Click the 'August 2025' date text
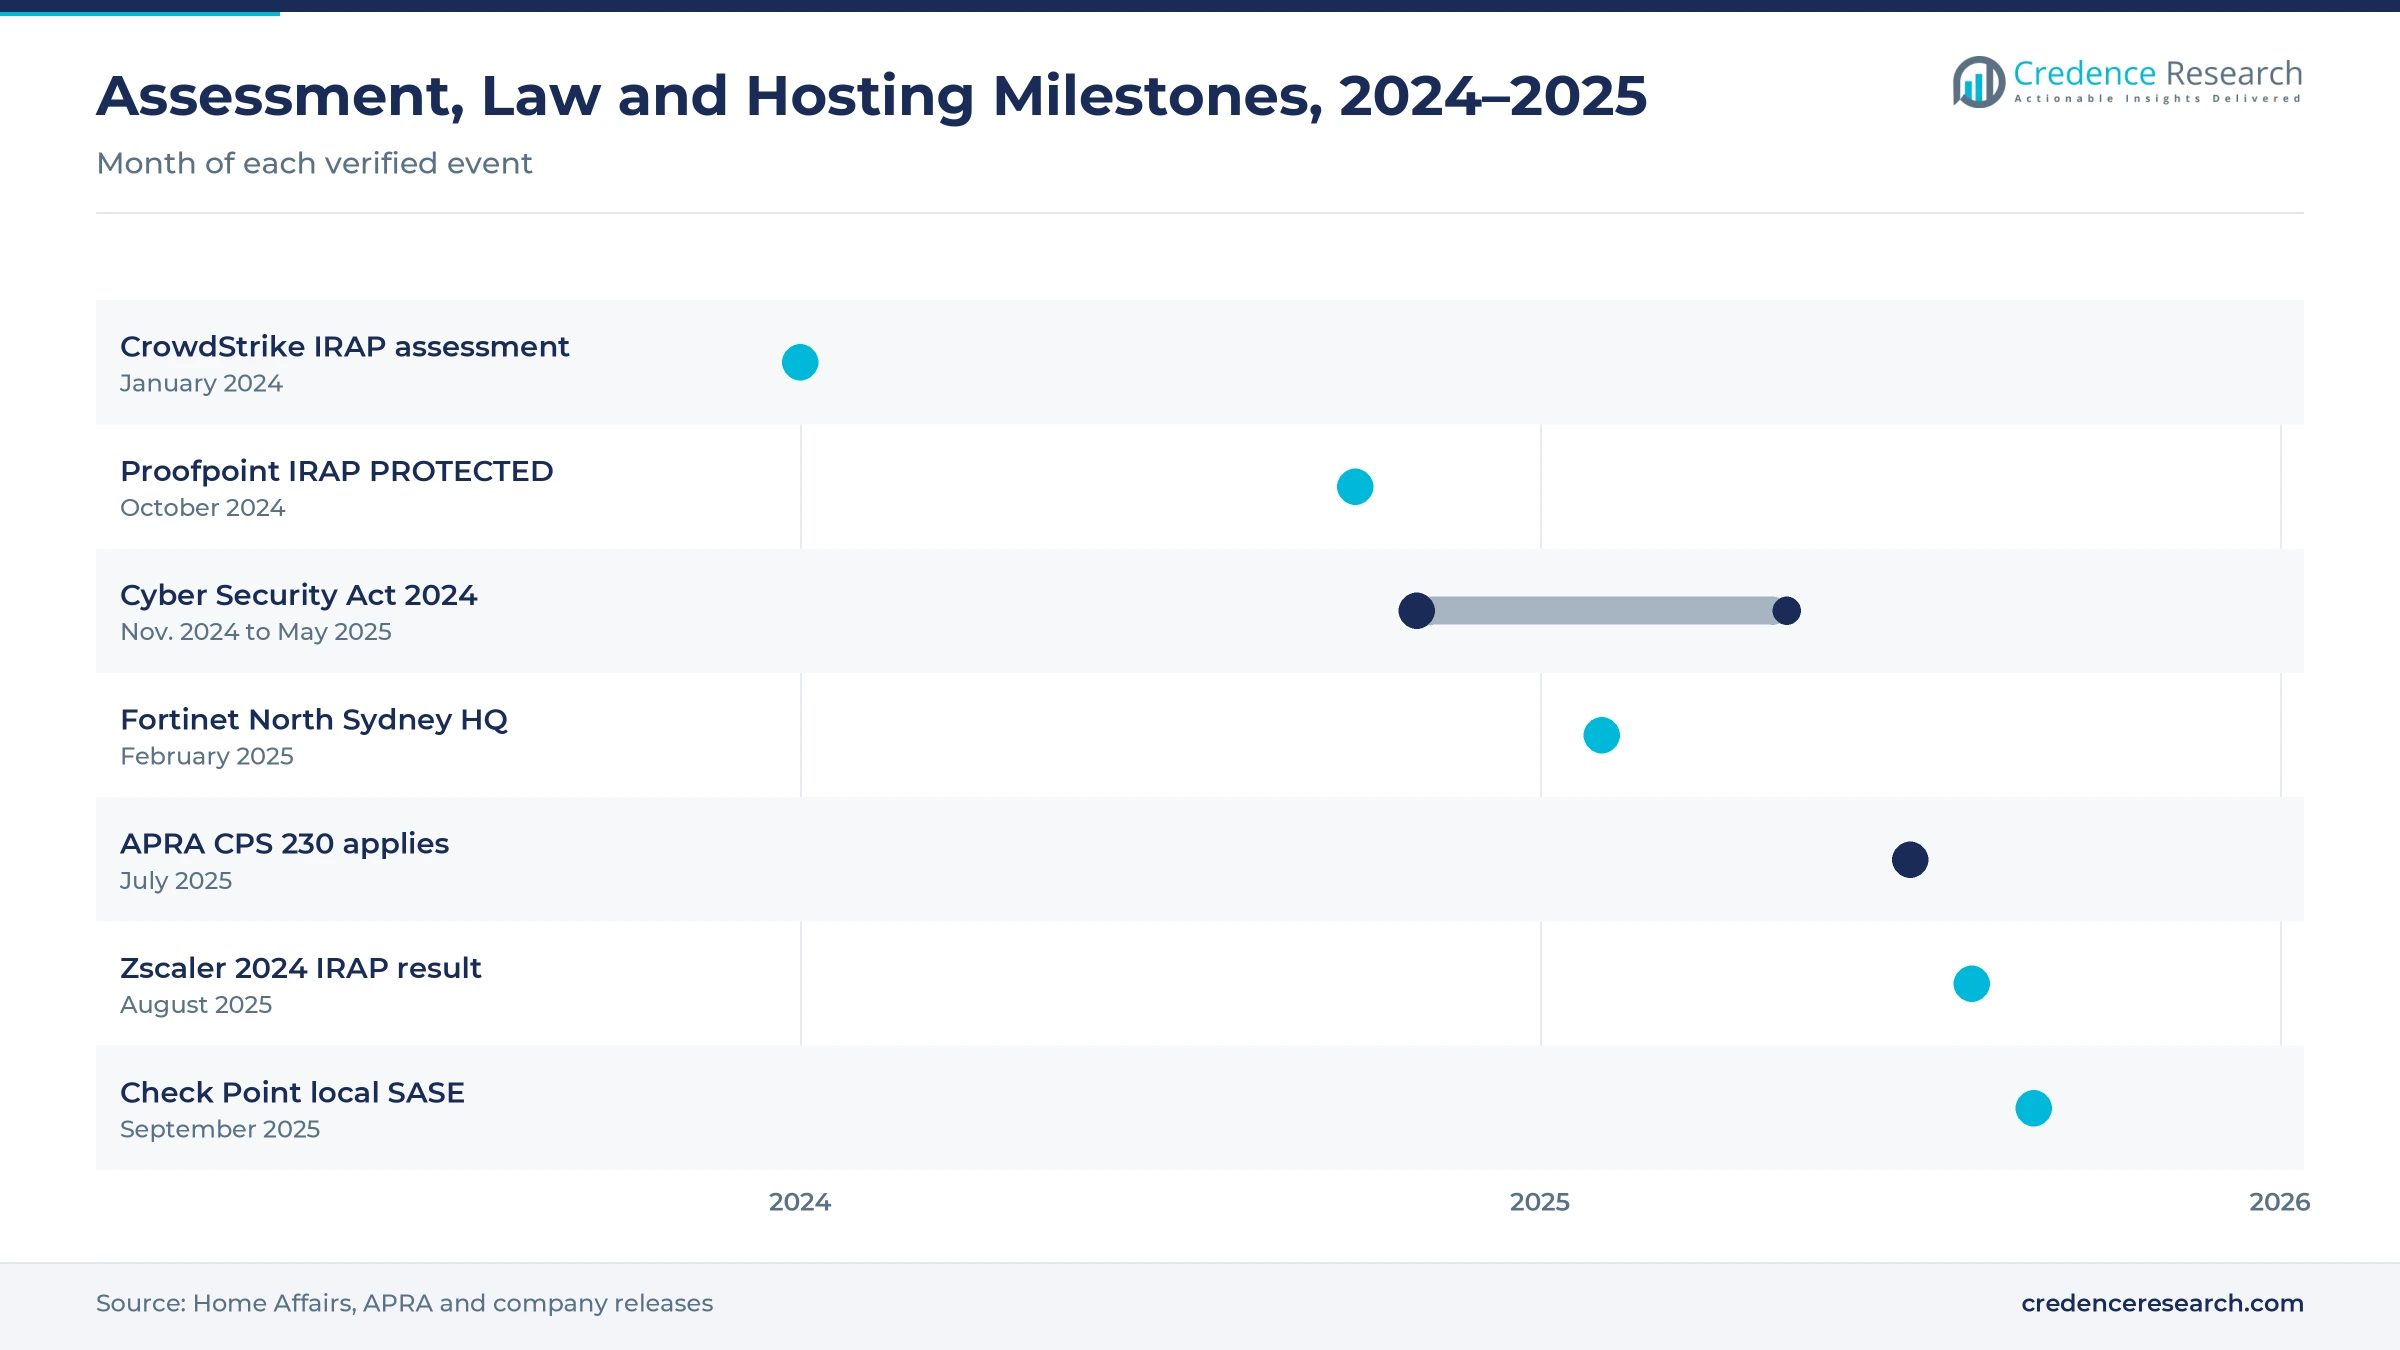The height and width of the screenshot is (1350, 2400). 196,1005
